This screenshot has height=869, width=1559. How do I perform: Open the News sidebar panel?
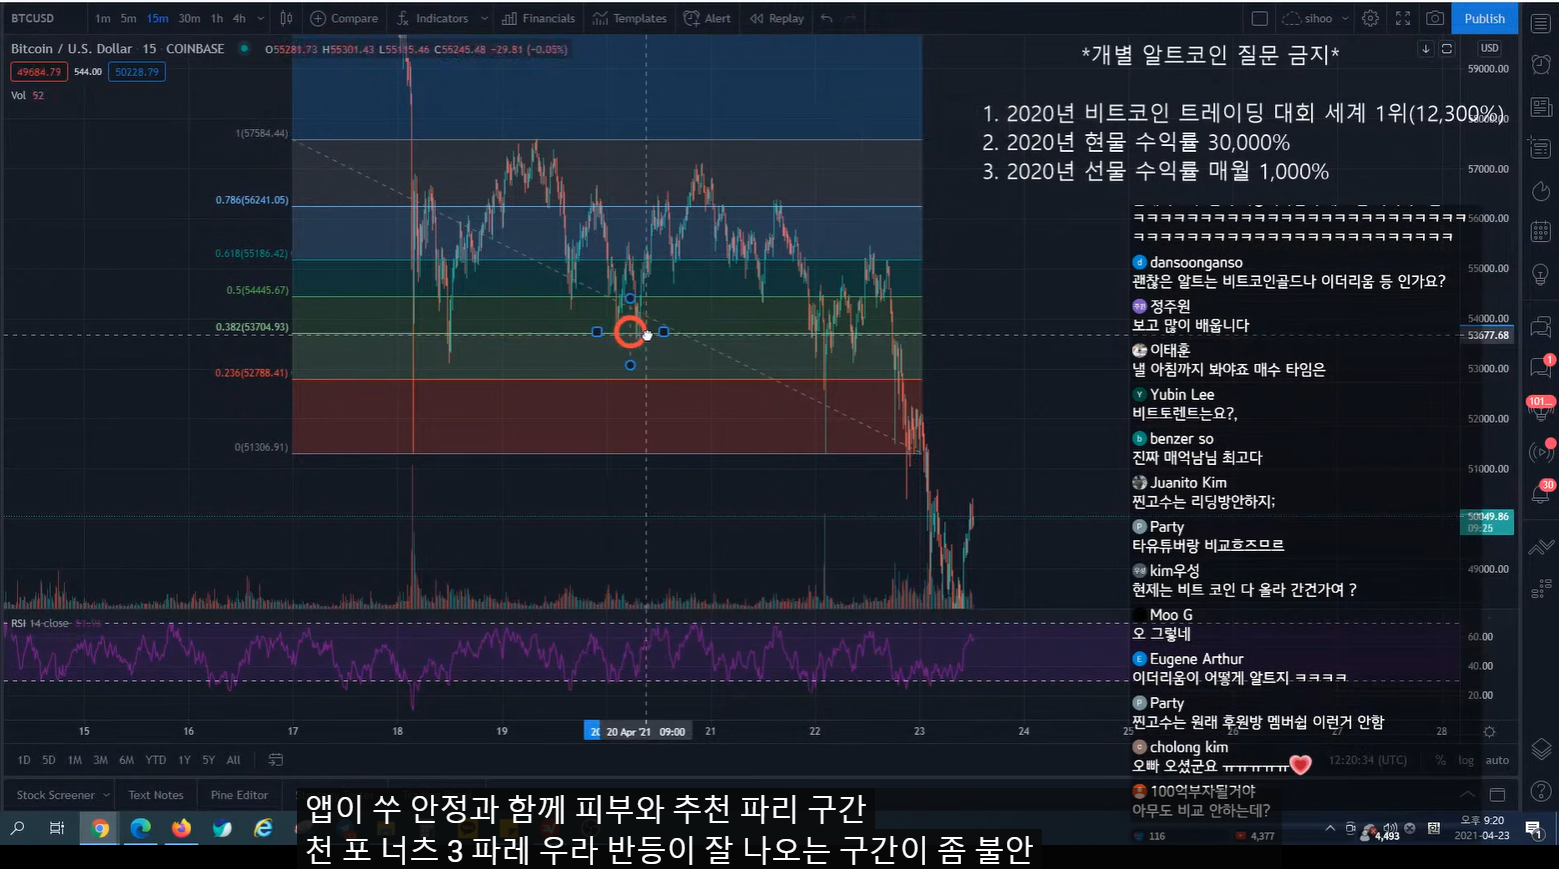1541,106
